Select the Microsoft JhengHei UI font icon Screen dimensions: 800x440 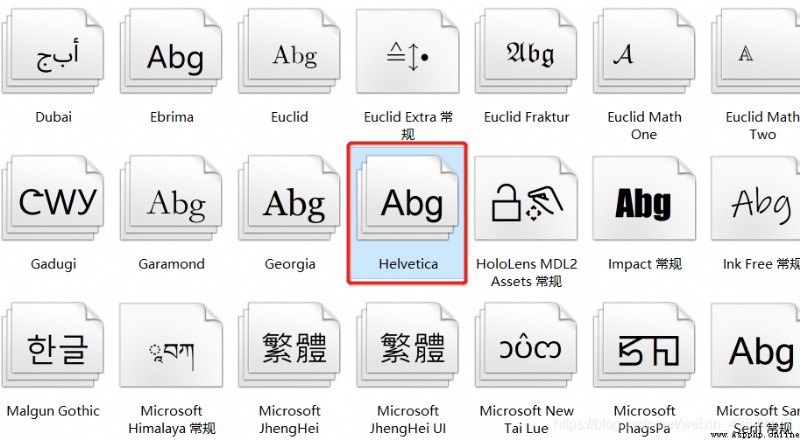click(x=408, y=346)
